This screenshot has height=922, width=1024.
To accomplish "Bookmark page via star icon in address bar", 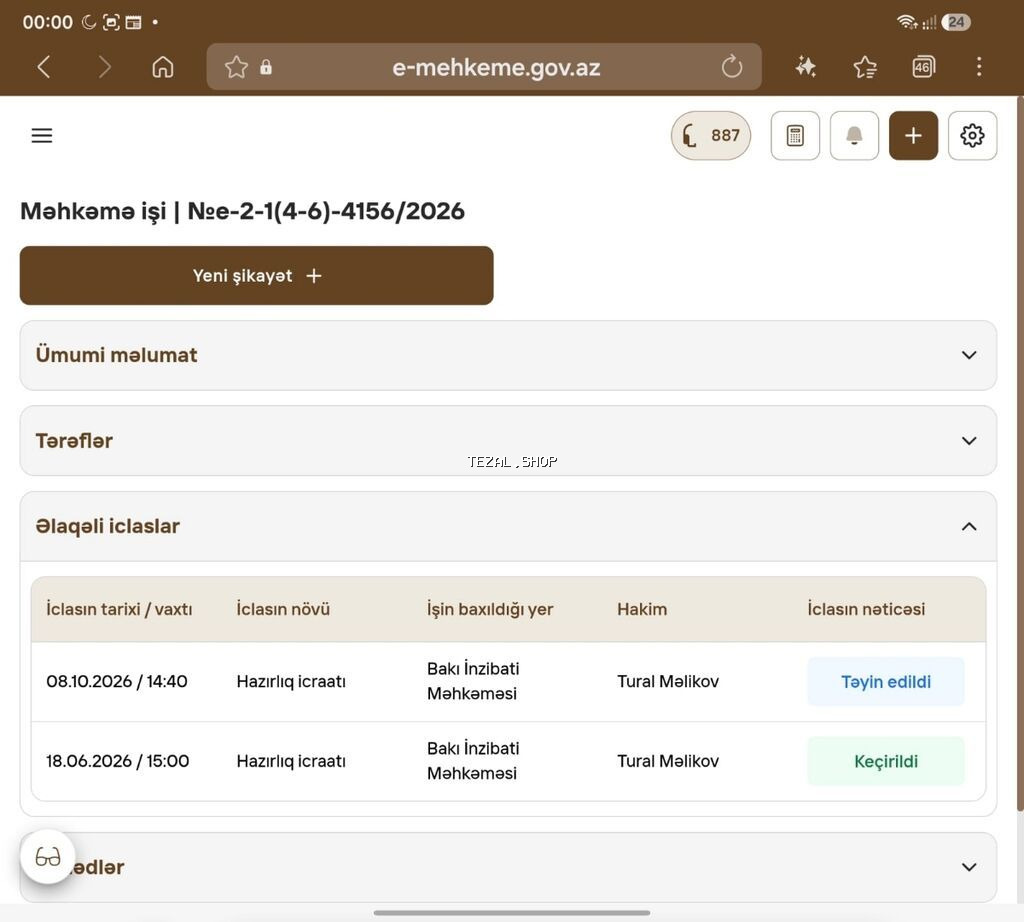I will point(236,67).
